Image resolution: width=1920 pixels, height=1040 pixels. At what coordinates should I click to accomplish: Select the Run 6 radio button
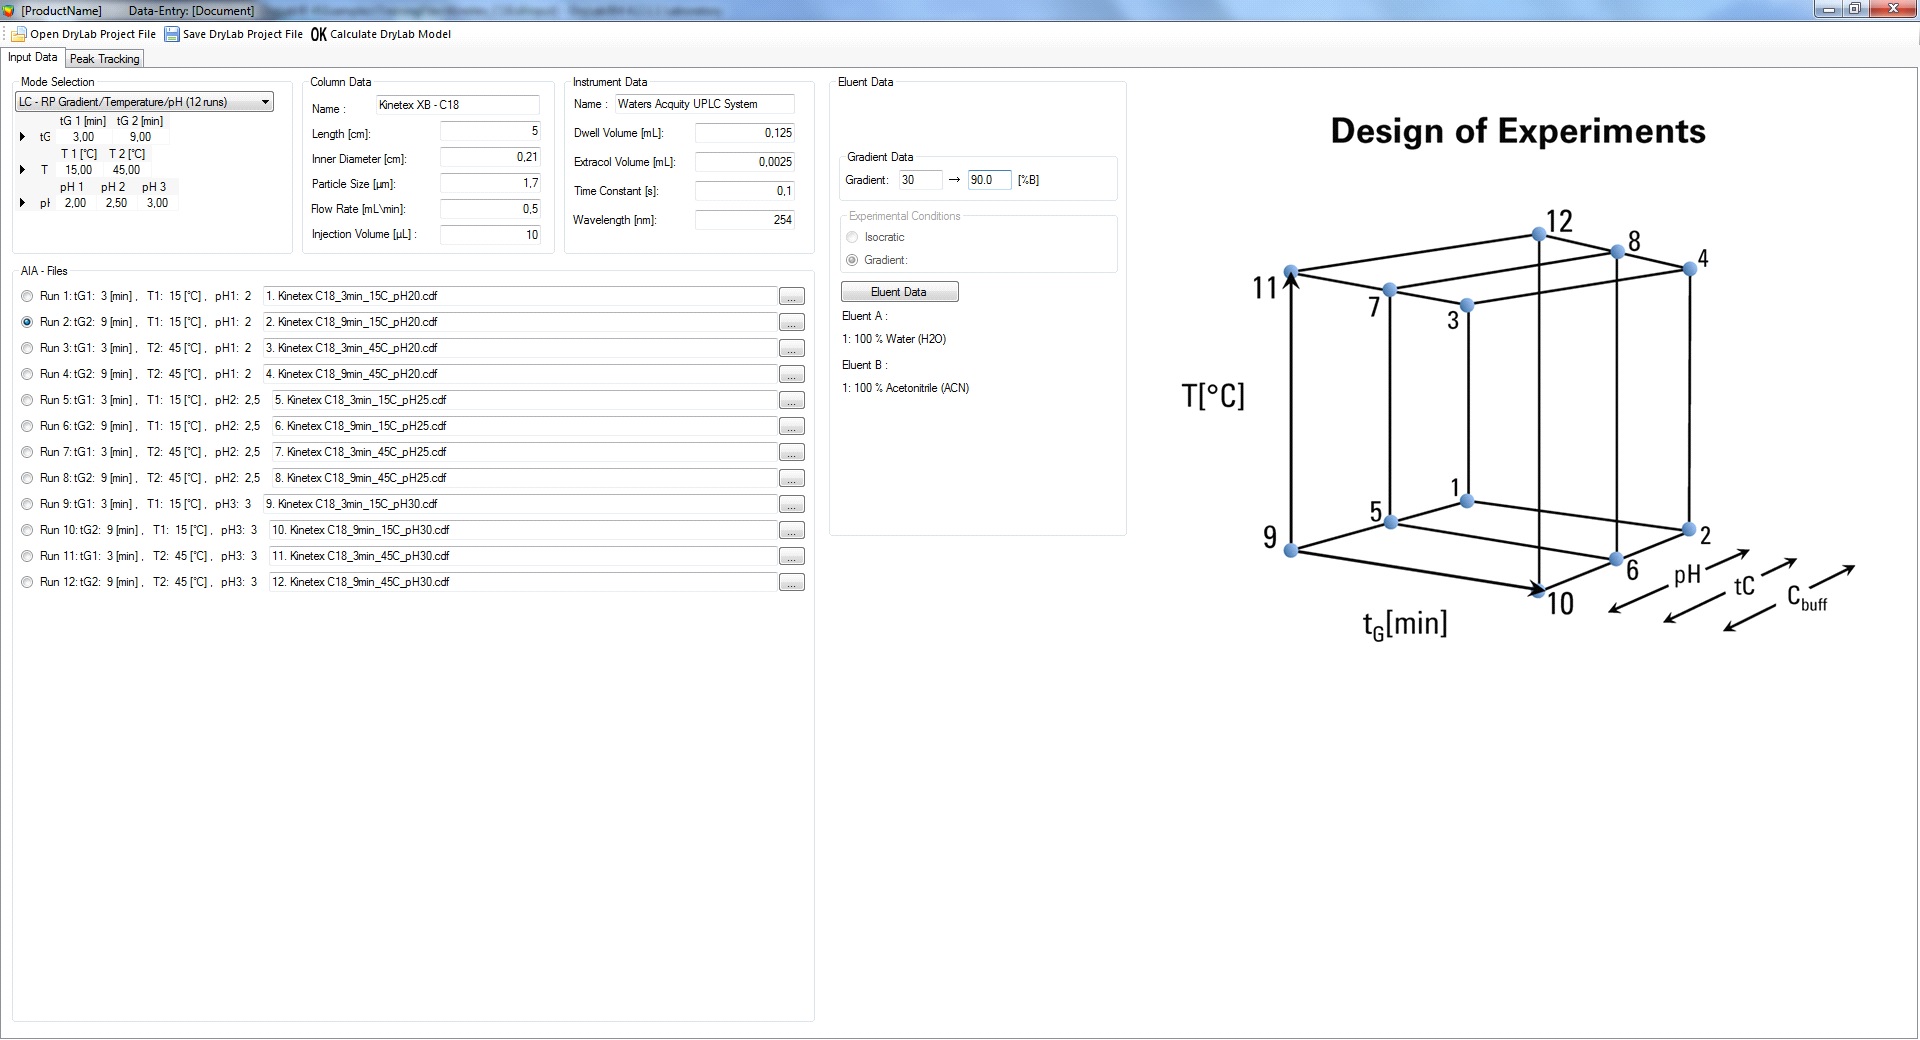tap(27, 426)
